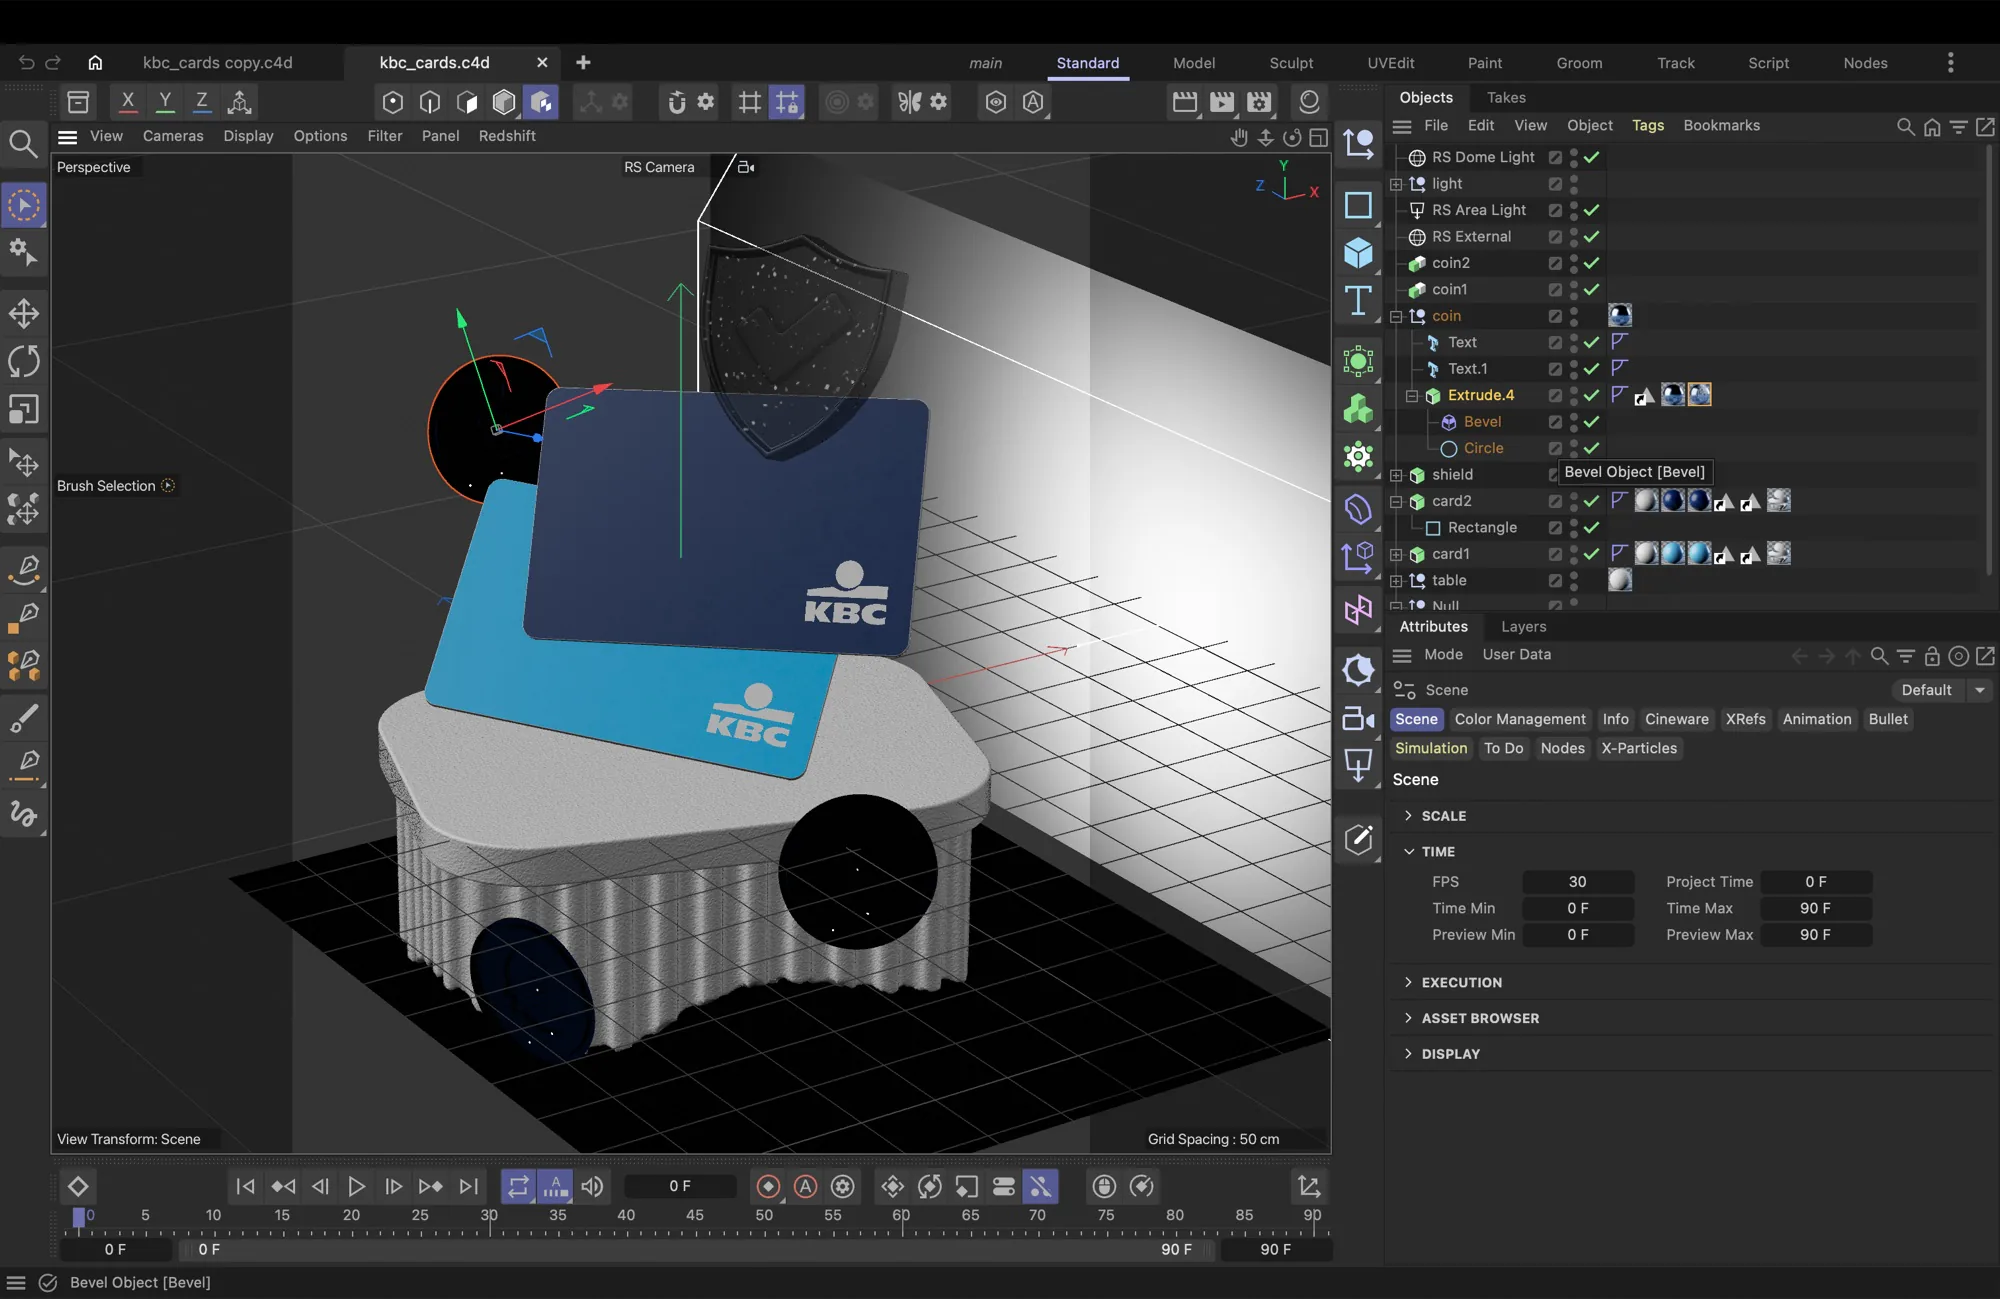
Task: Toggle visibility dots for light object
Action: click(x=1574, y=184)
